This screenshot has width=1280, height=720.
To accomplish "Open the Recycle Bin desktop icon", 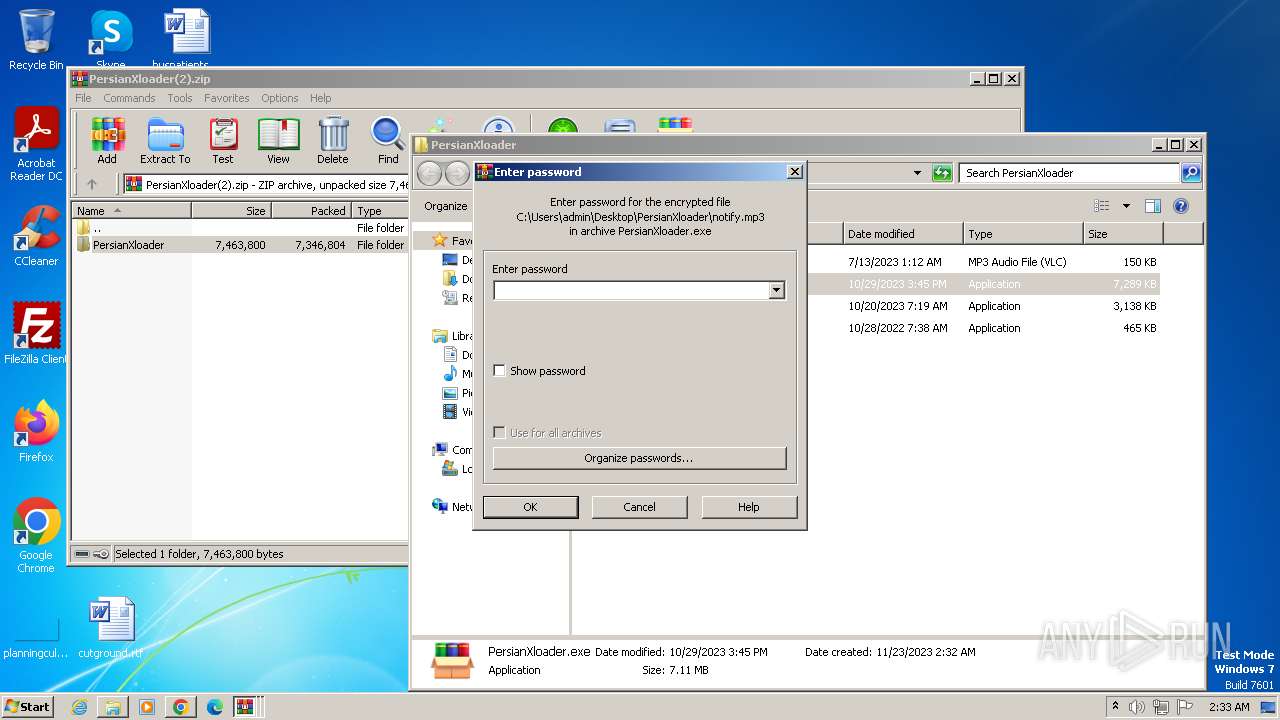I will [36, 40].
